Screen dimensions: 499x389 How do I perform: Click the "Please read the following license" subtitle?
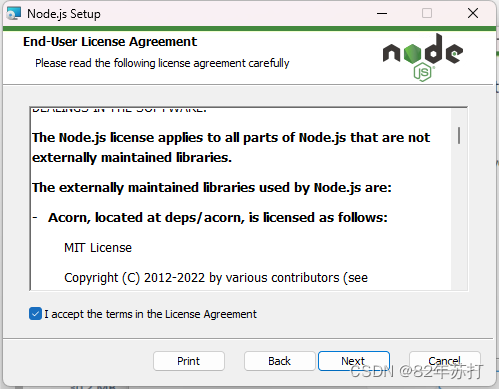[x=162, y=63]
